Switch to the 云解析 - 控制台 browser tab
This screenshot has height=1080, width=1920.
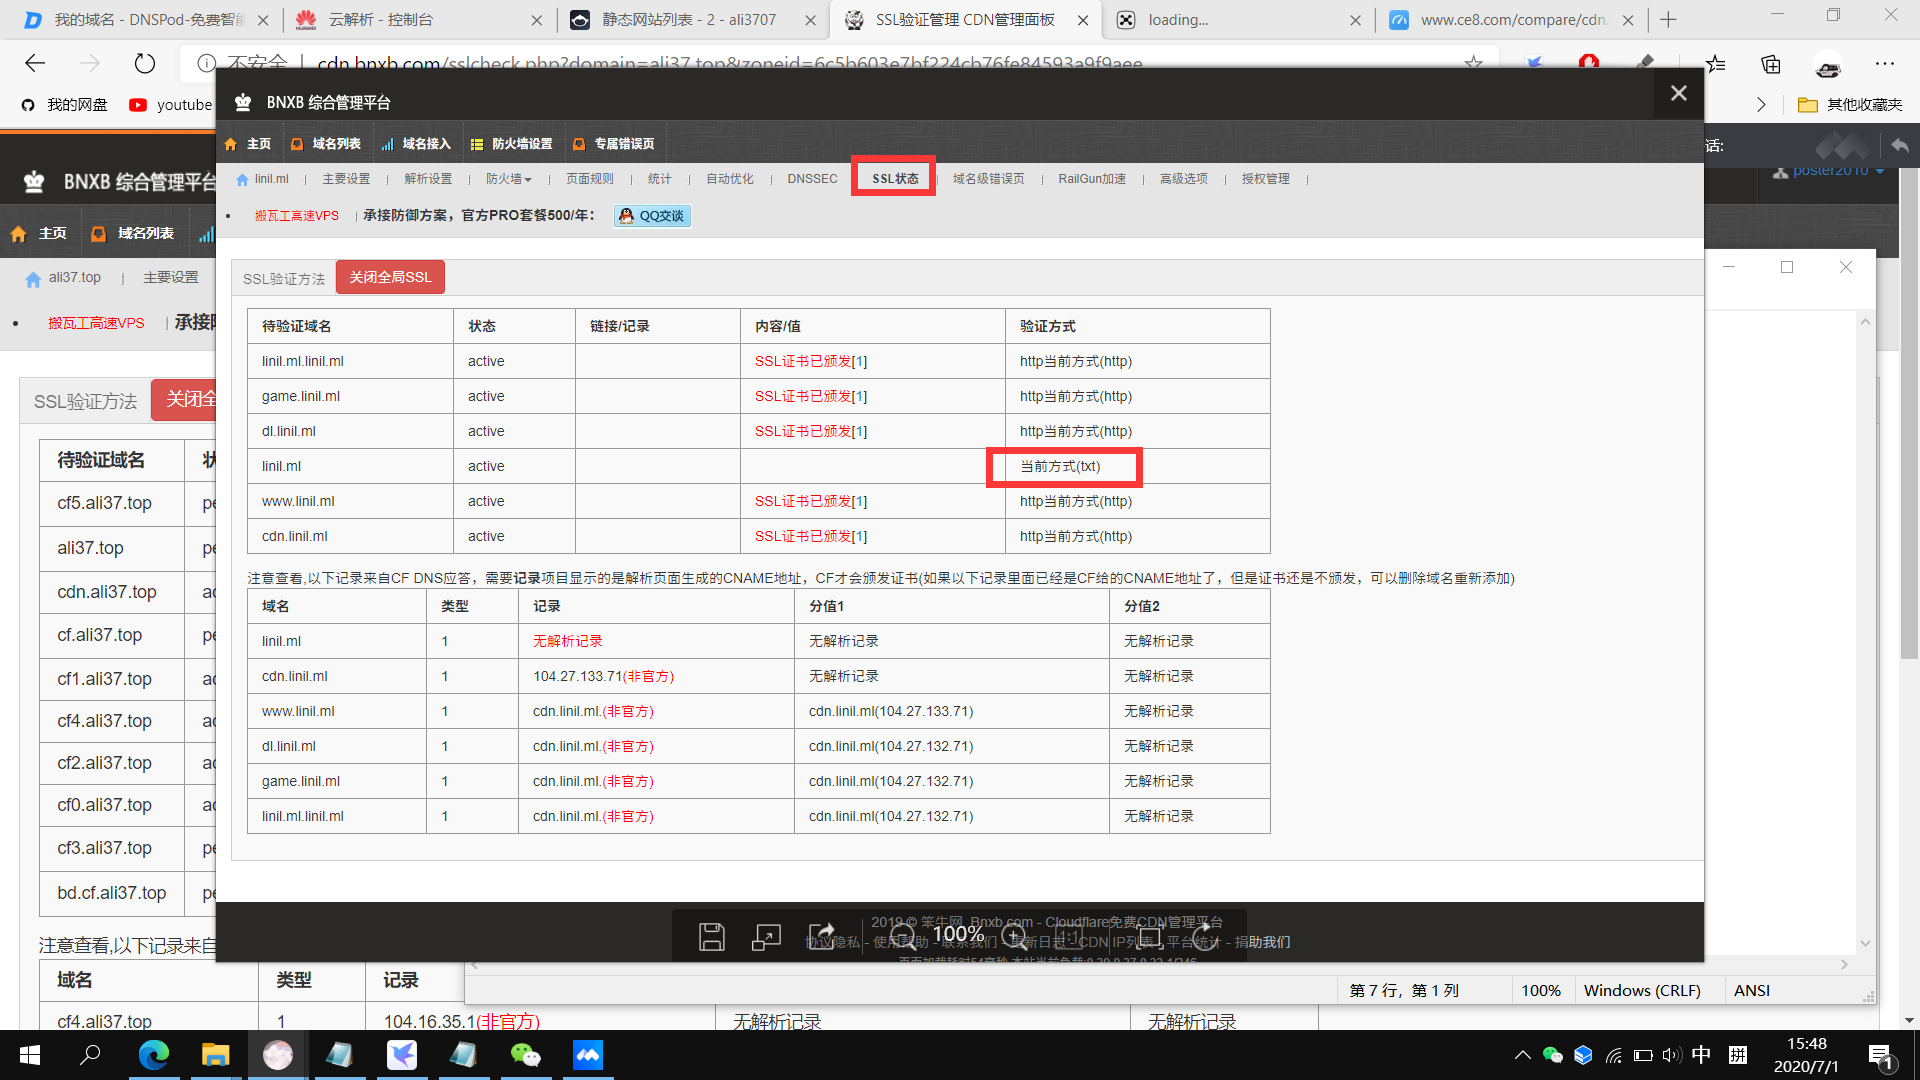(380, 20)
